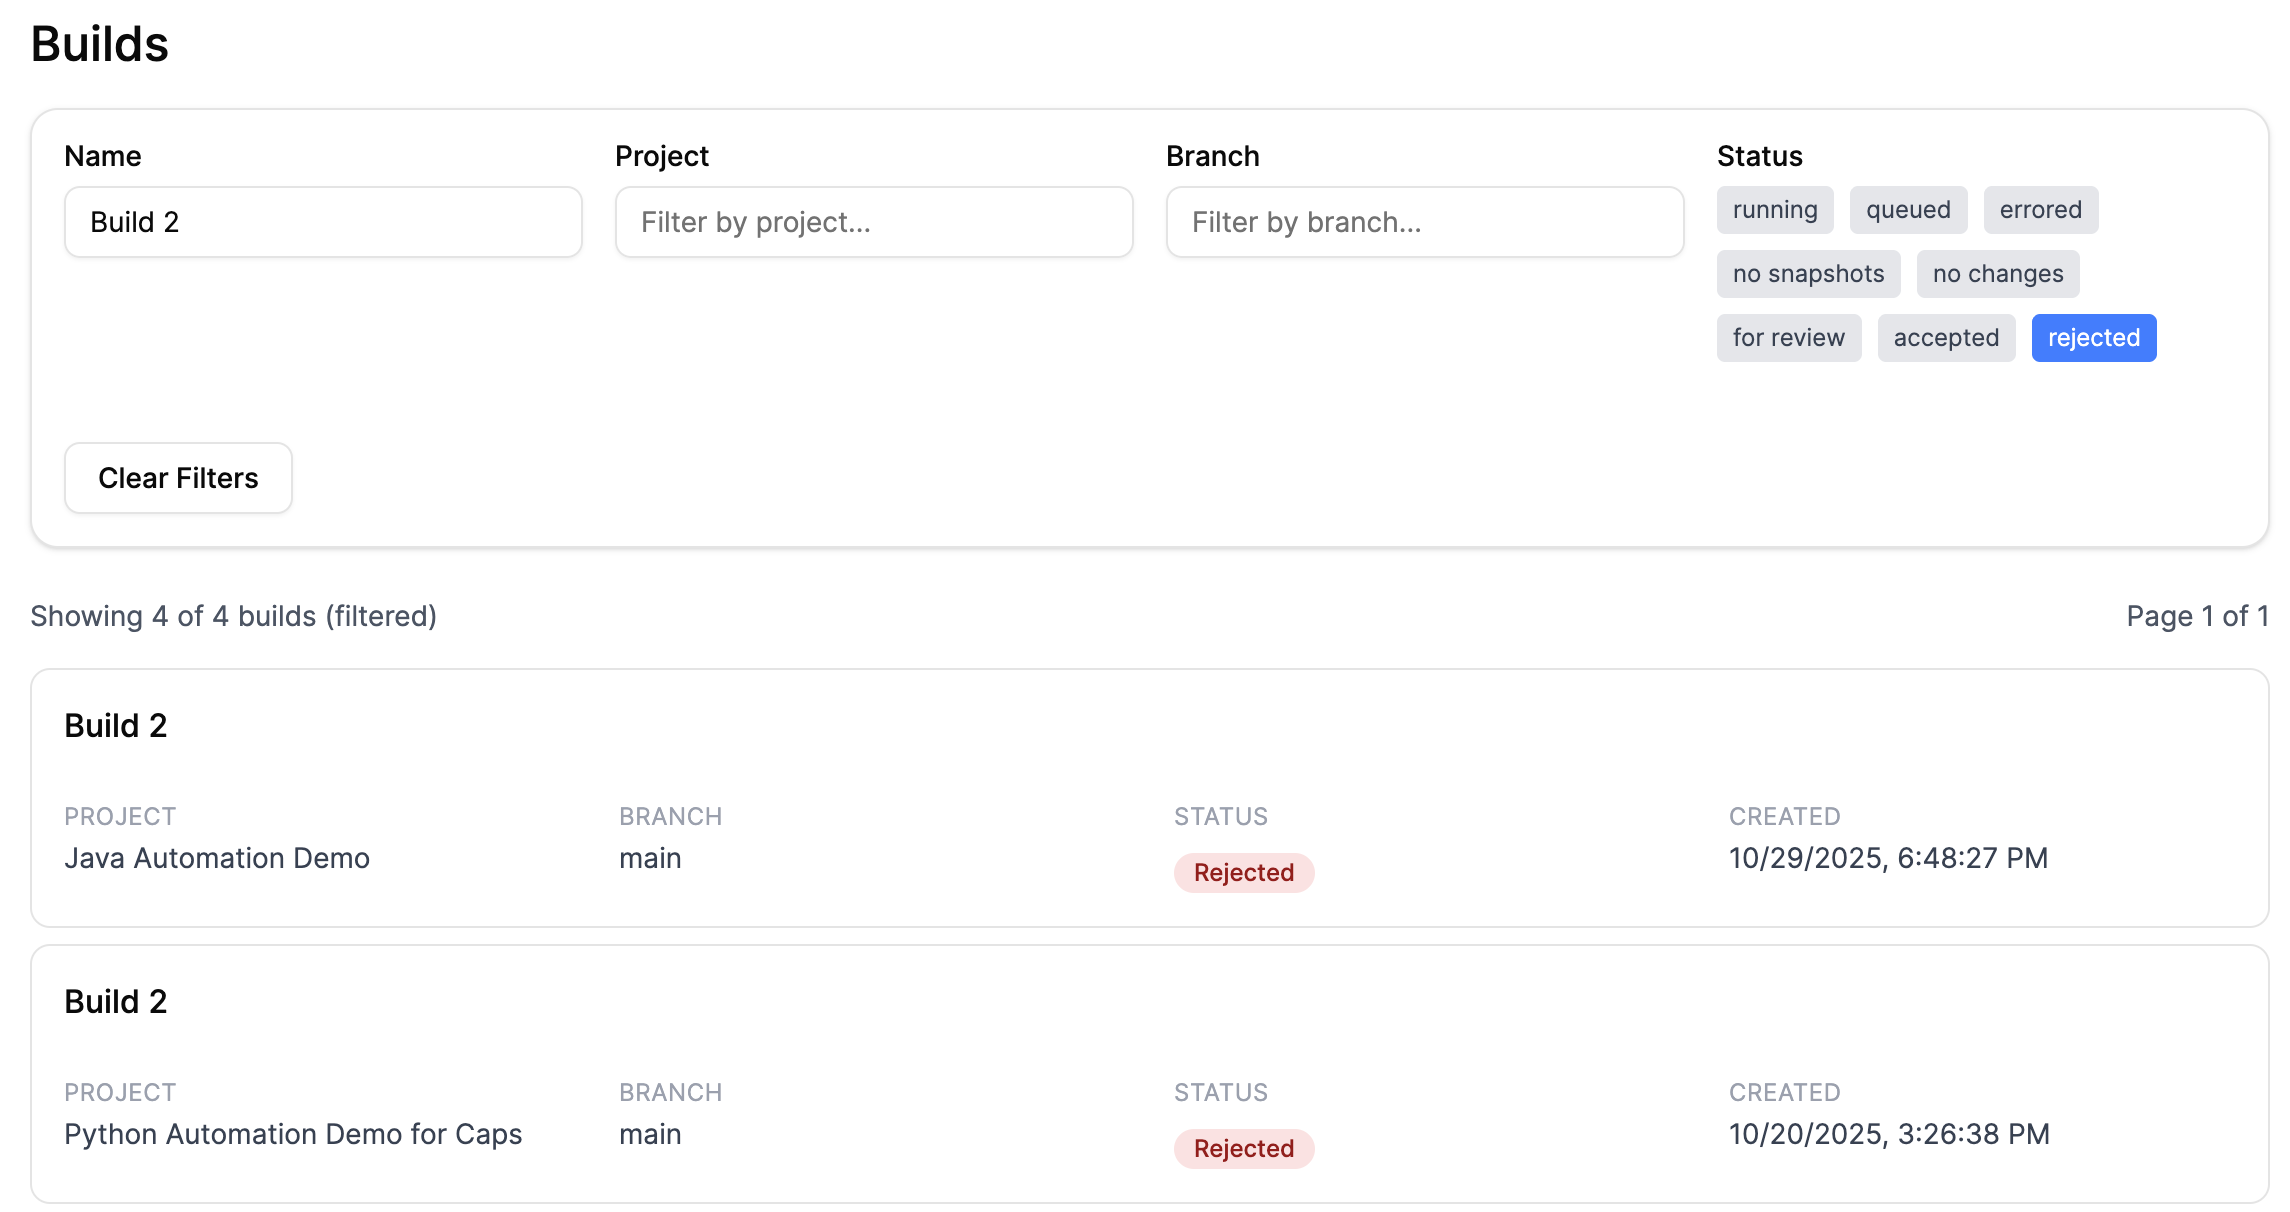Toggle the errored status filter
Image resolution: width=2290 pixels, height=1212 pixels.
point(2040,210)
